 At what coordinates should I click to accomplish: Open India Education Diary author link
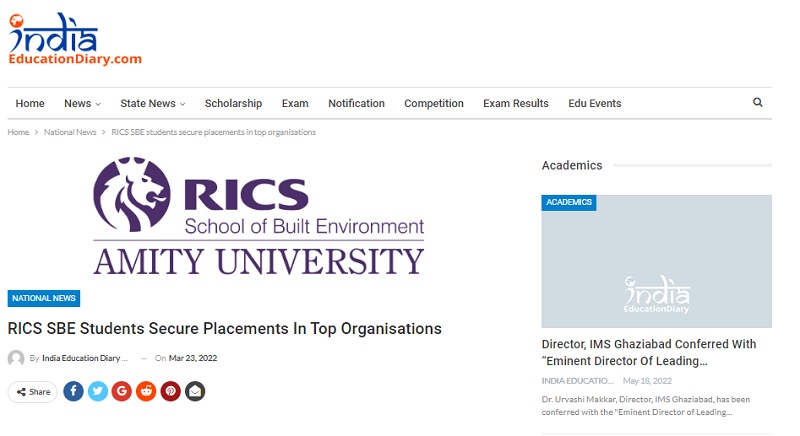(85, 358)
